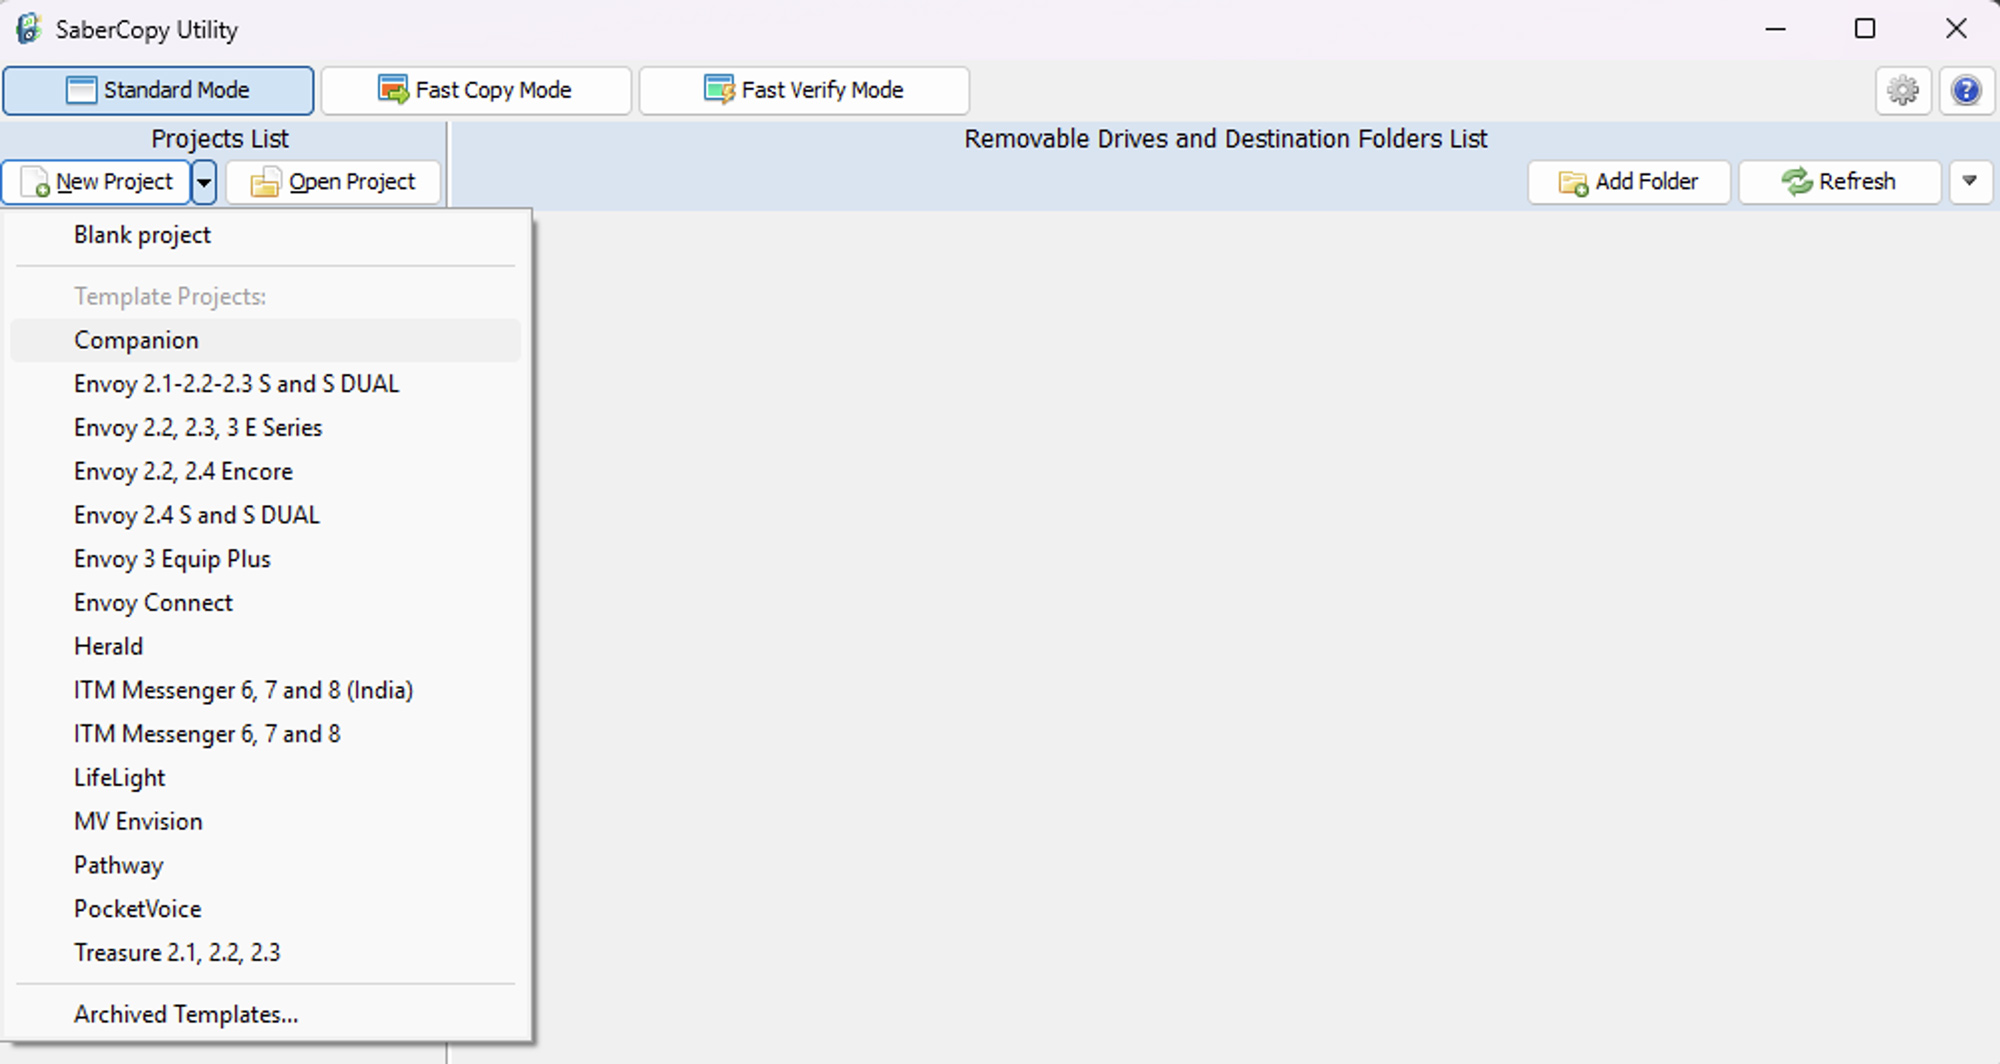This screenshot has height=1064, width=2000.
Task: Open settings via the gear icon
Action: (x=1902, y=90)
